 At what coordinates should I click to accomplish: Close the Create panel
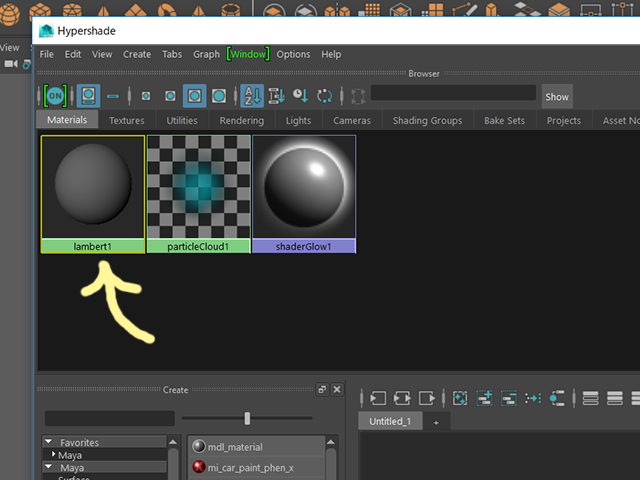tap(337, 389)
